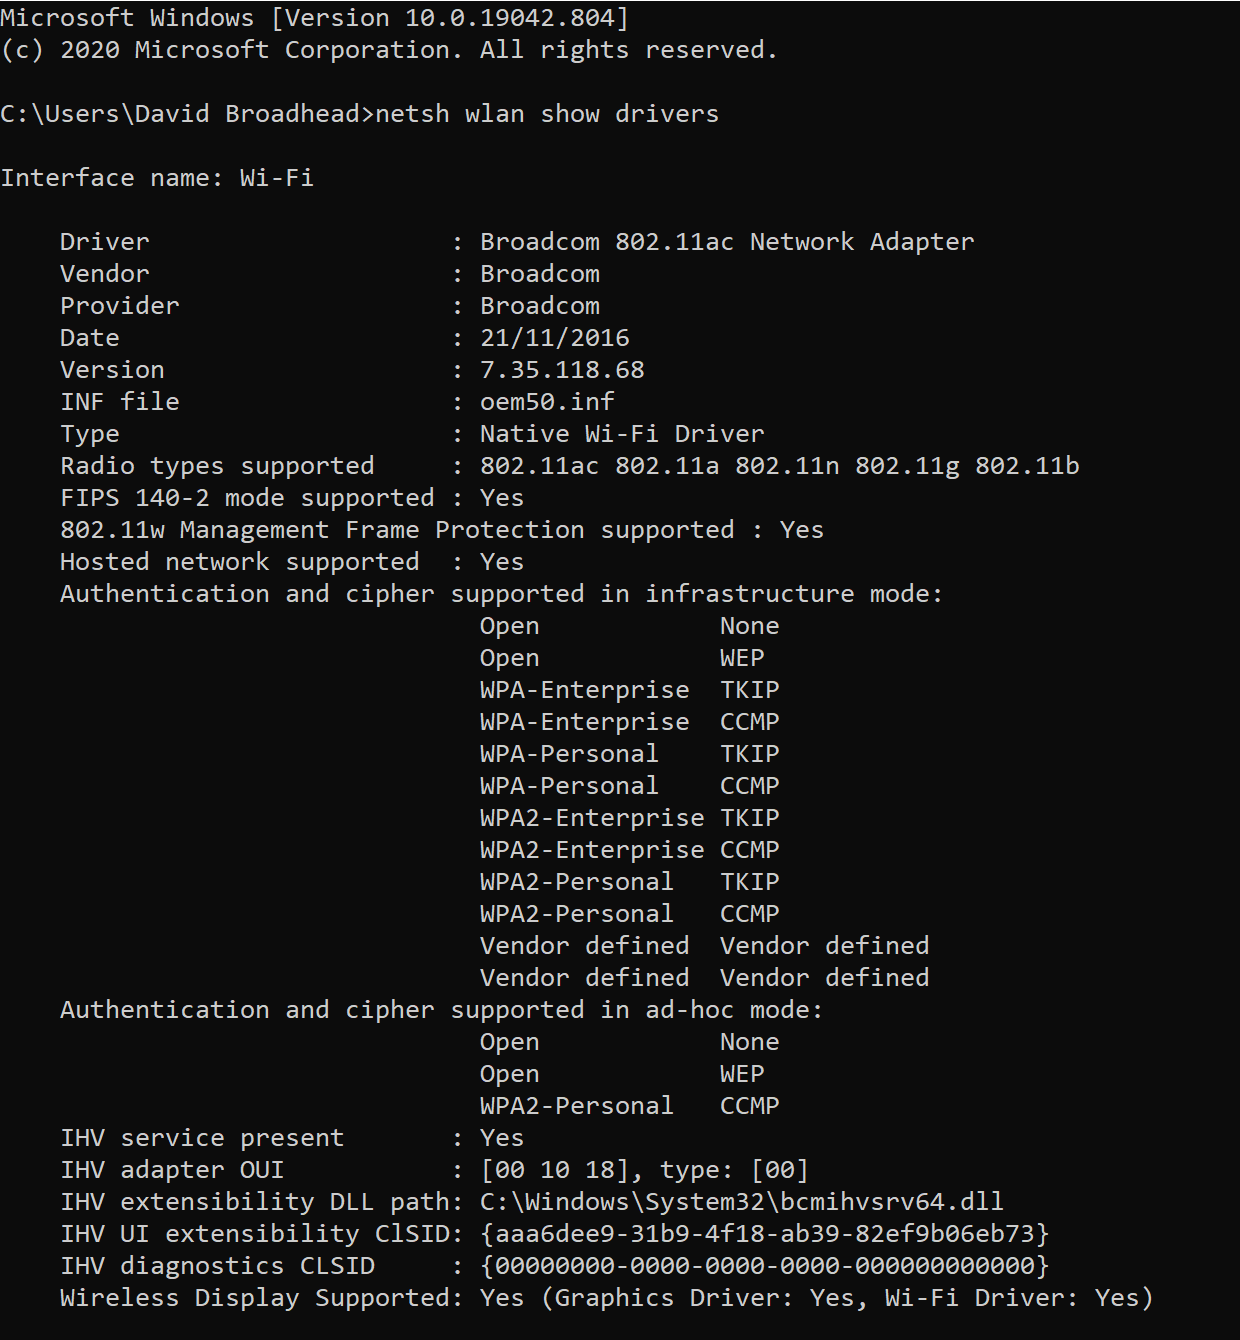
Task: Click the driver date 21/11/2016
Action: (x=554, y=338)
